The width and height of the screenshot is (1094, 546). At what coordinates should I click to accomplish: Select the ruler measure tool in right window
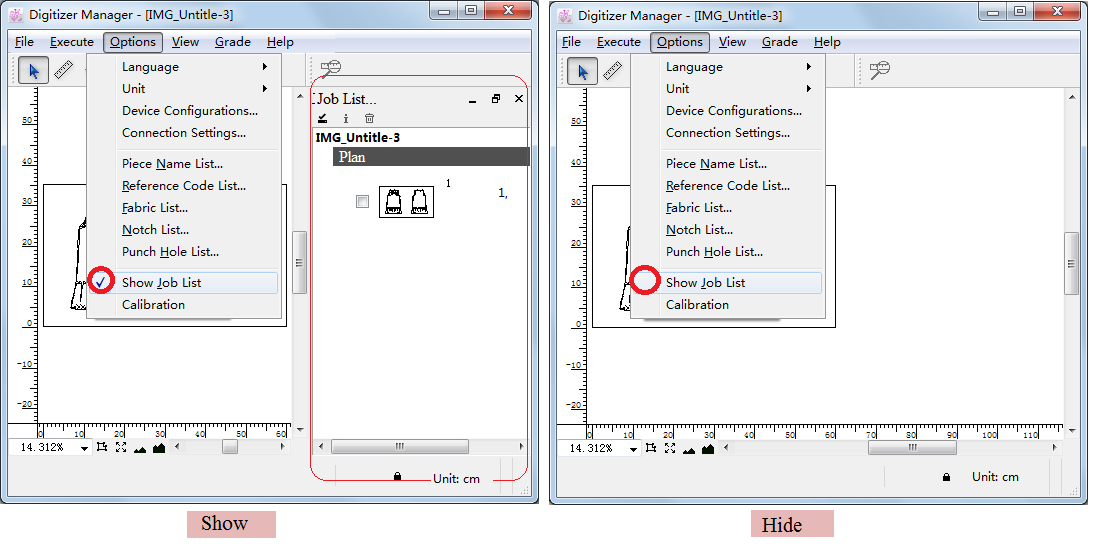[612, 71]
